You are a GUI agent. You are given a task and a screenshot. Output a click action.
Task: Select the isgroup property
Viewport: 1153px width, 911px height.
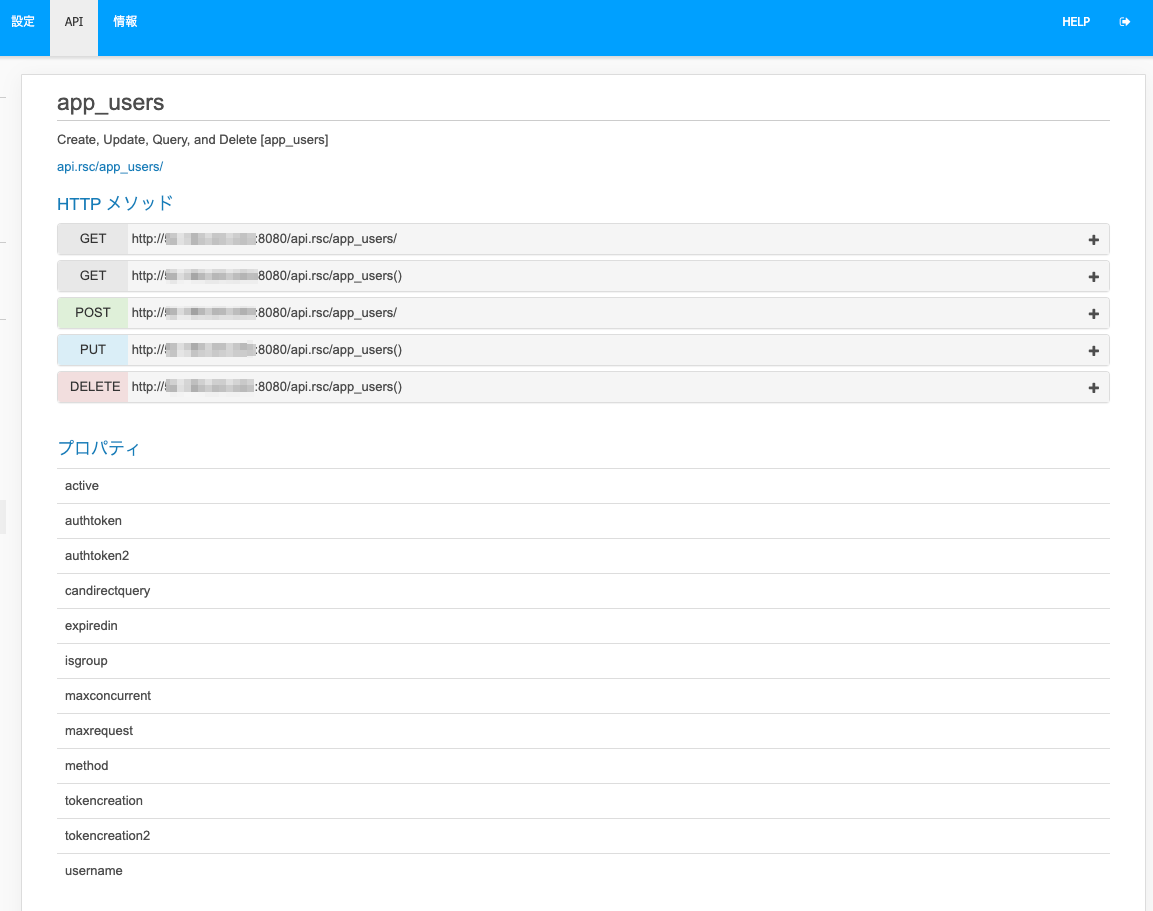click(x=583, y=661)
